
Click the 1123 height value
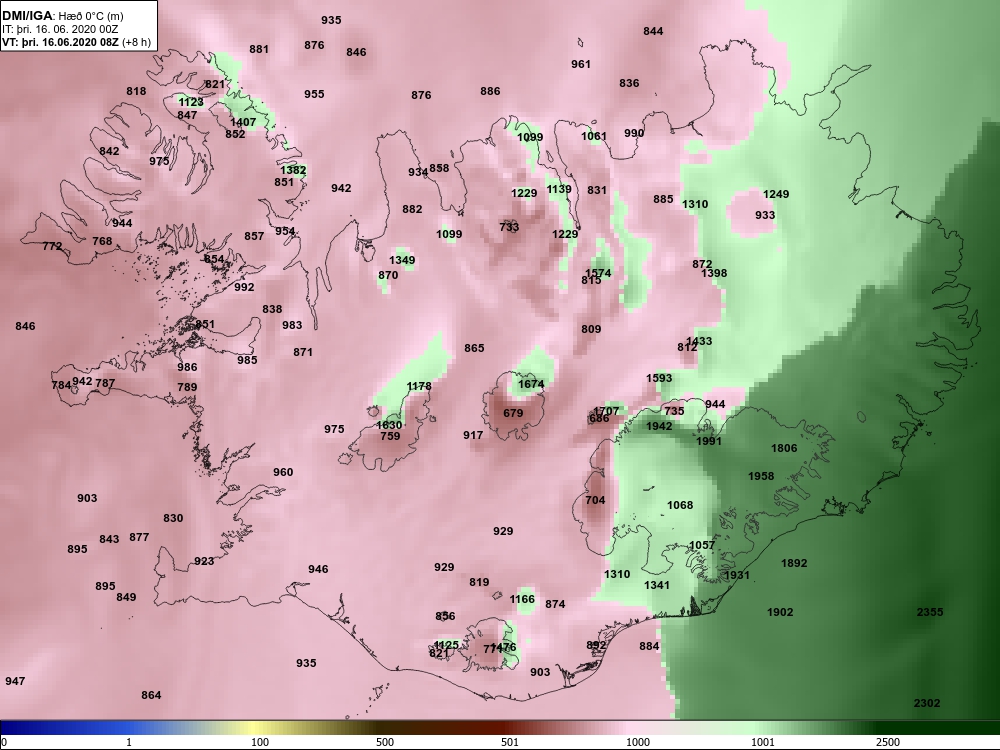pyautogui.click(x=191, y=102)
